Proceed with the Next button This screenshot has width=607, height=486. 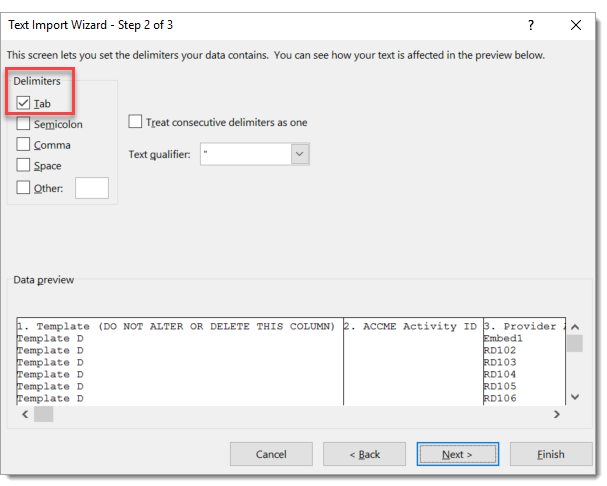click(x=457, y=454)
